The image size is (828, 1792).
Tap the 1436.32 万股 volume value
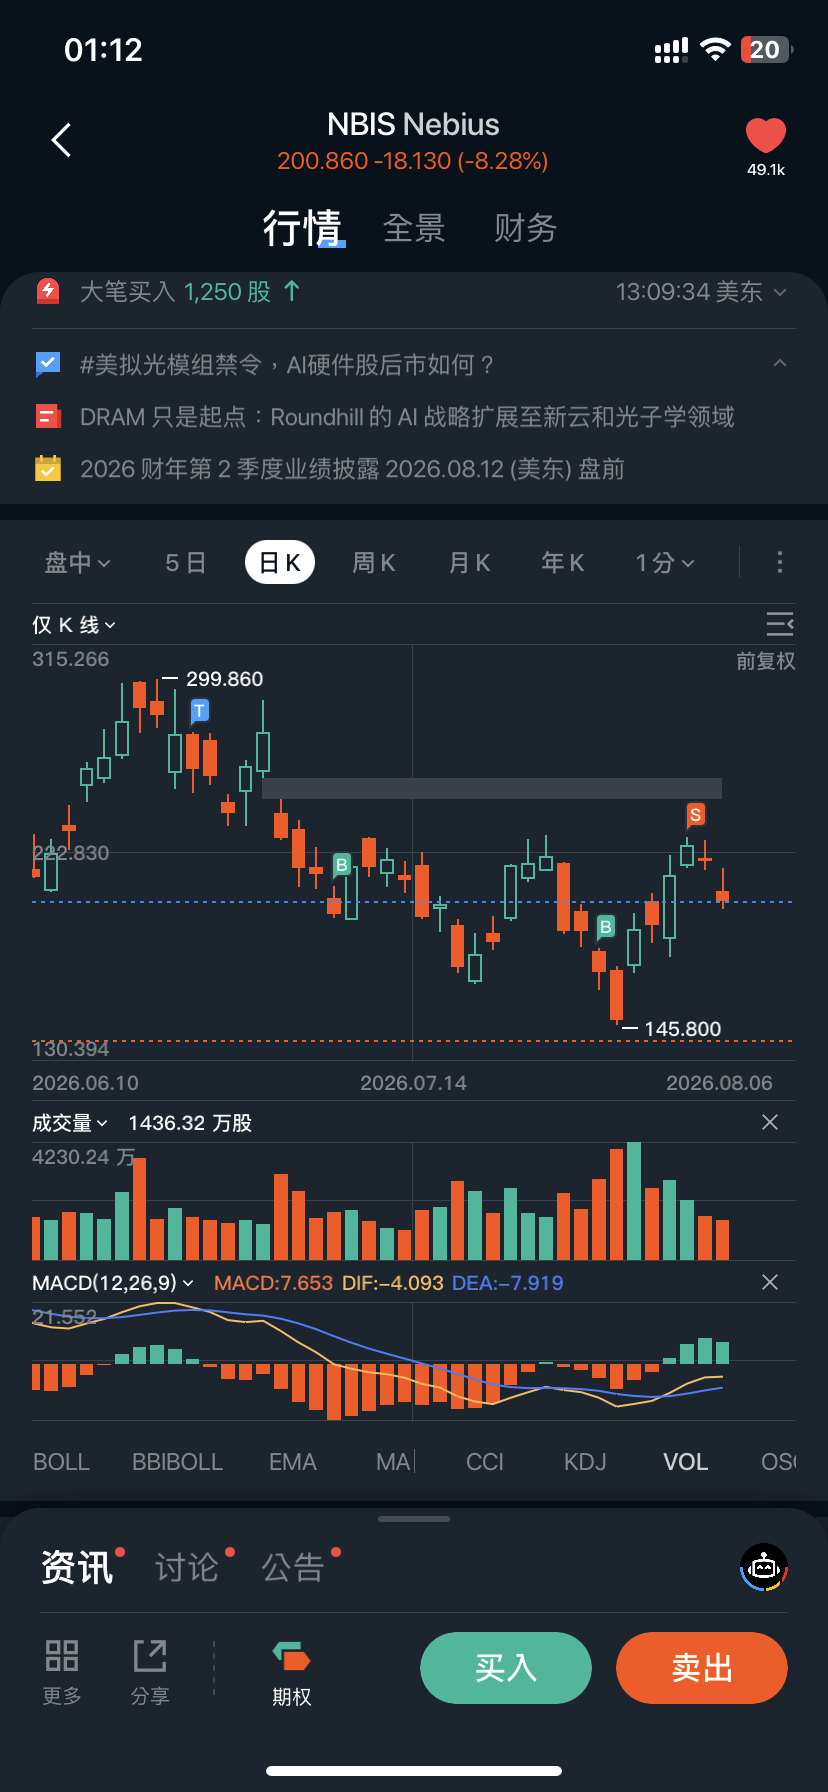click(190, 1123)
